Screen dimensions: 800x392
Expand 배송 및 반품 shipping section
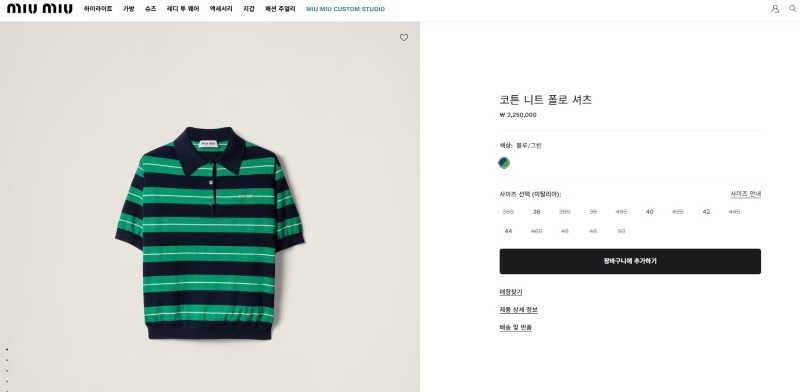point(515,328)
